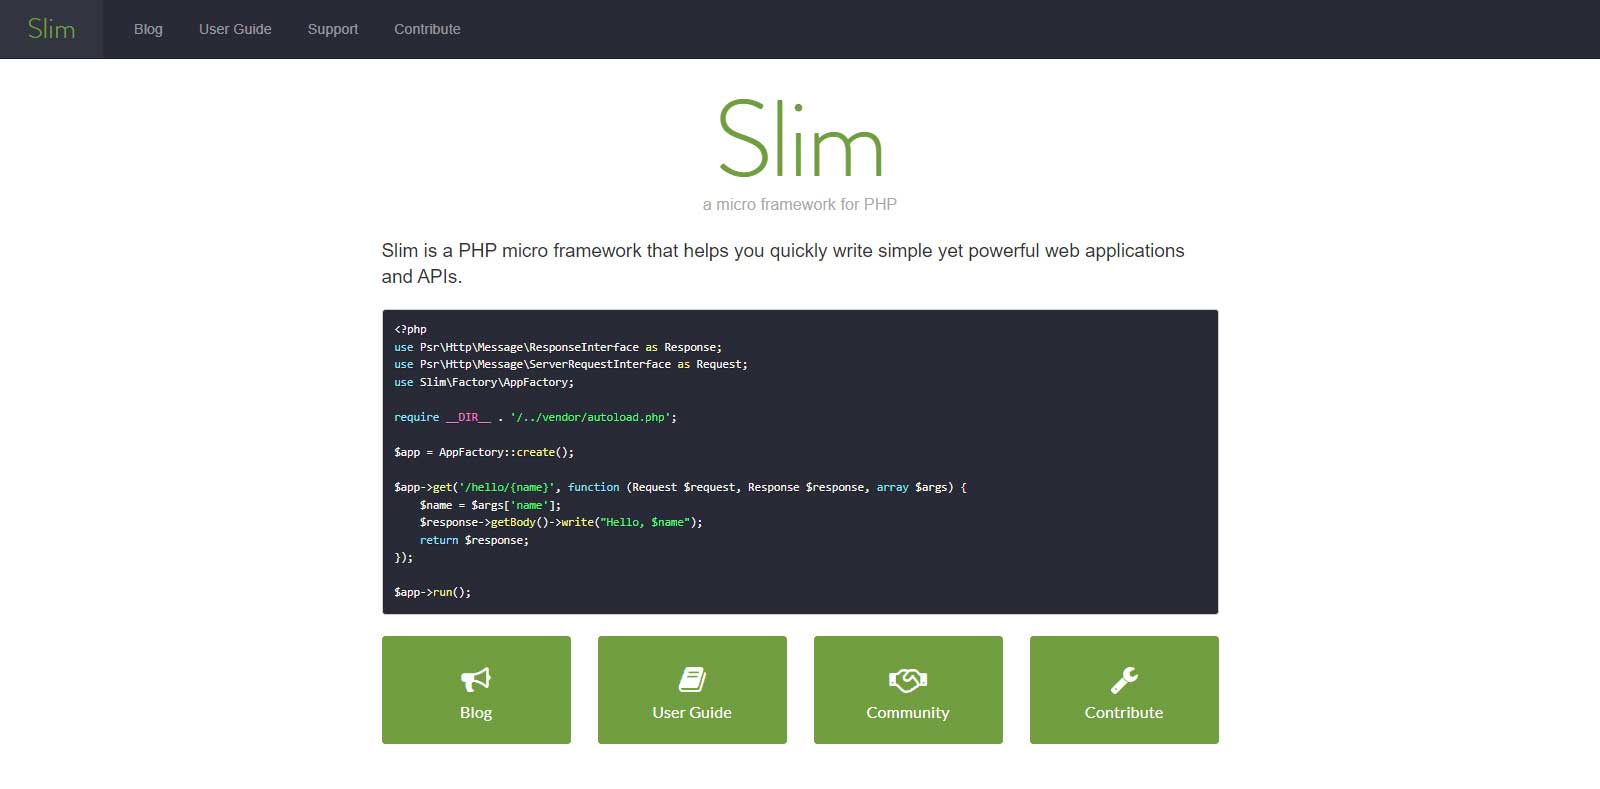The width and height of the screenshot is (1600, 789).
Task: Open the green Community tile label
Action: [x=908, y=713]
